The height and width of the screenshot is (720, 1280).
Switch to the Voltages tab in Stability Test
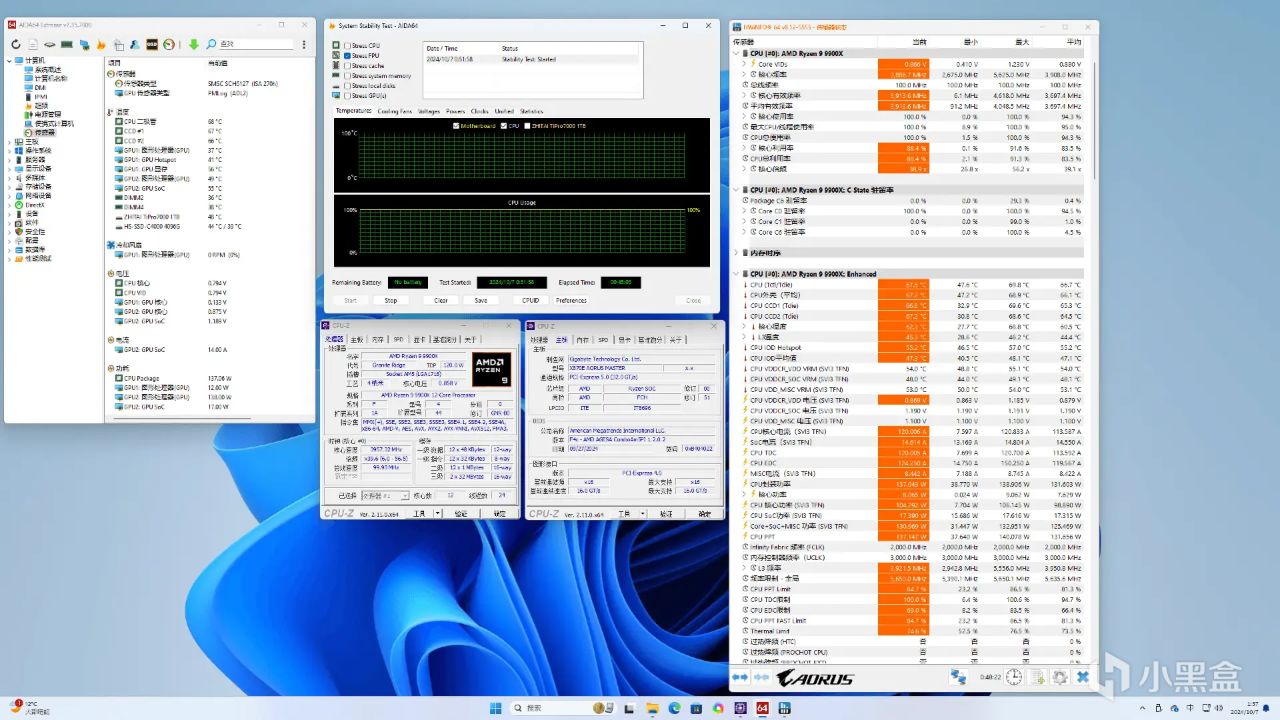(428, 111)
